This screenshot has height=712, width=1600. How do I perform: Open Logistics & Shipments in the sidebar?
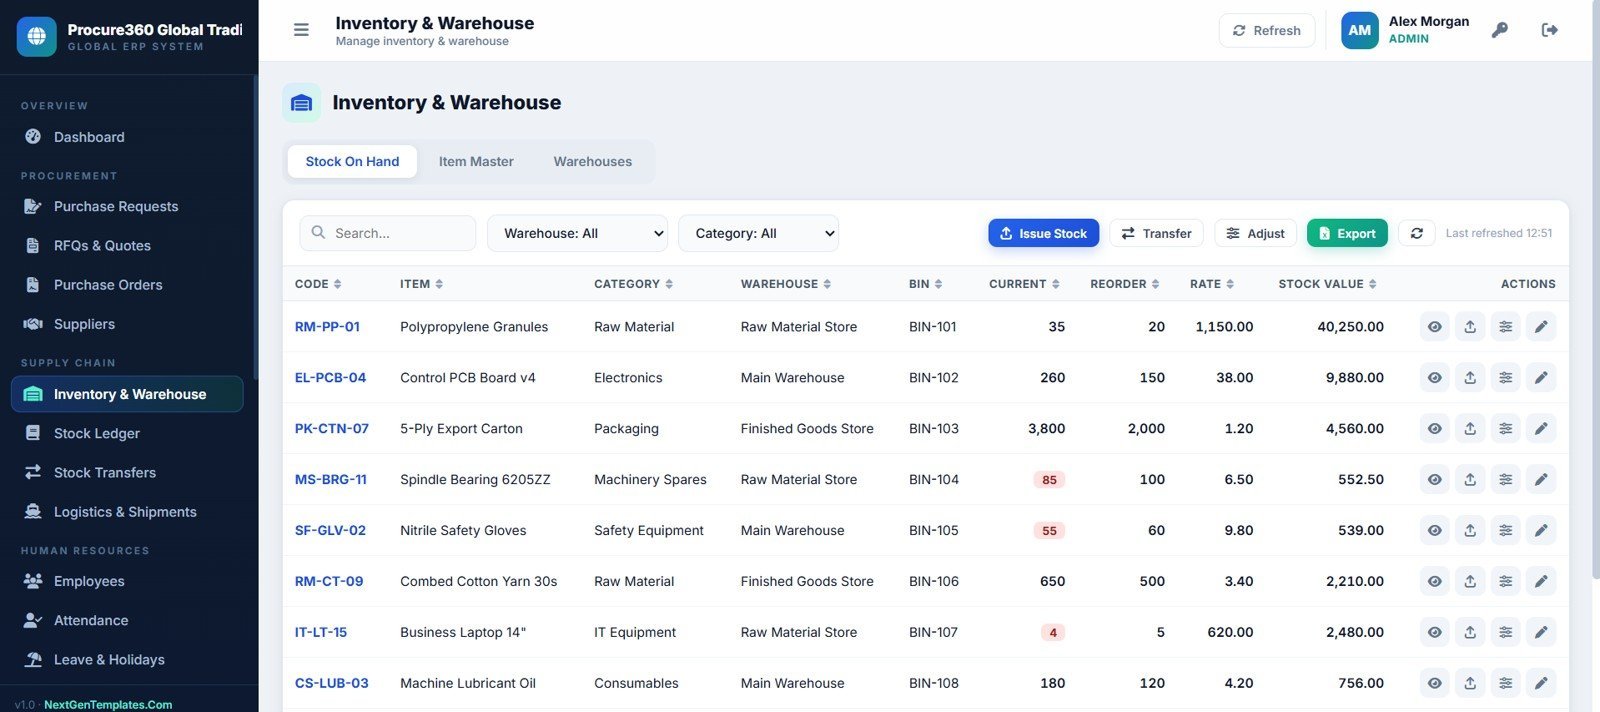pos(127,511)
